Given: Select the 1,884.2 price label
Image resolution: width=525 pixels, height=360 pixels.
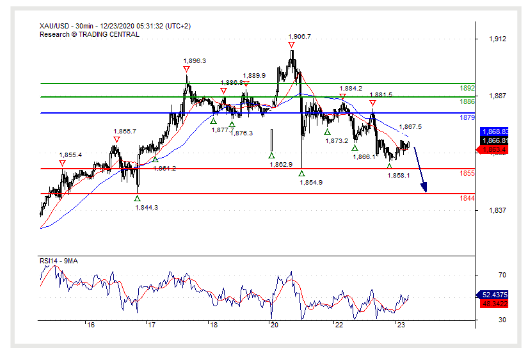Looking at the screenshot, I should tap(351, 88).
